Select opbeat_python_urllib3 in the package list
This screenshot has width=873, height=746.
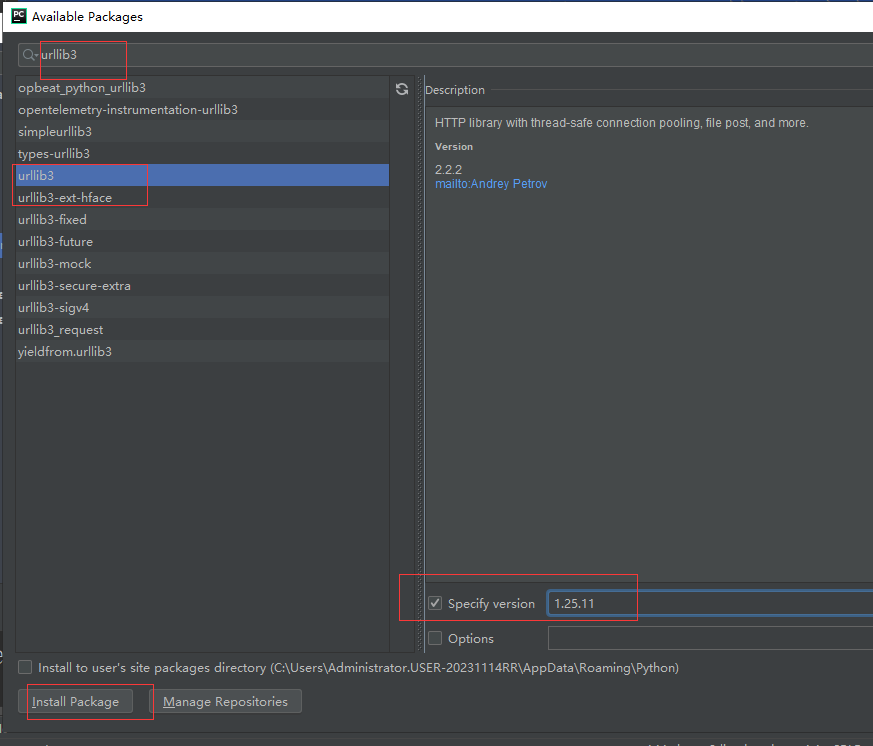(203, 87)
